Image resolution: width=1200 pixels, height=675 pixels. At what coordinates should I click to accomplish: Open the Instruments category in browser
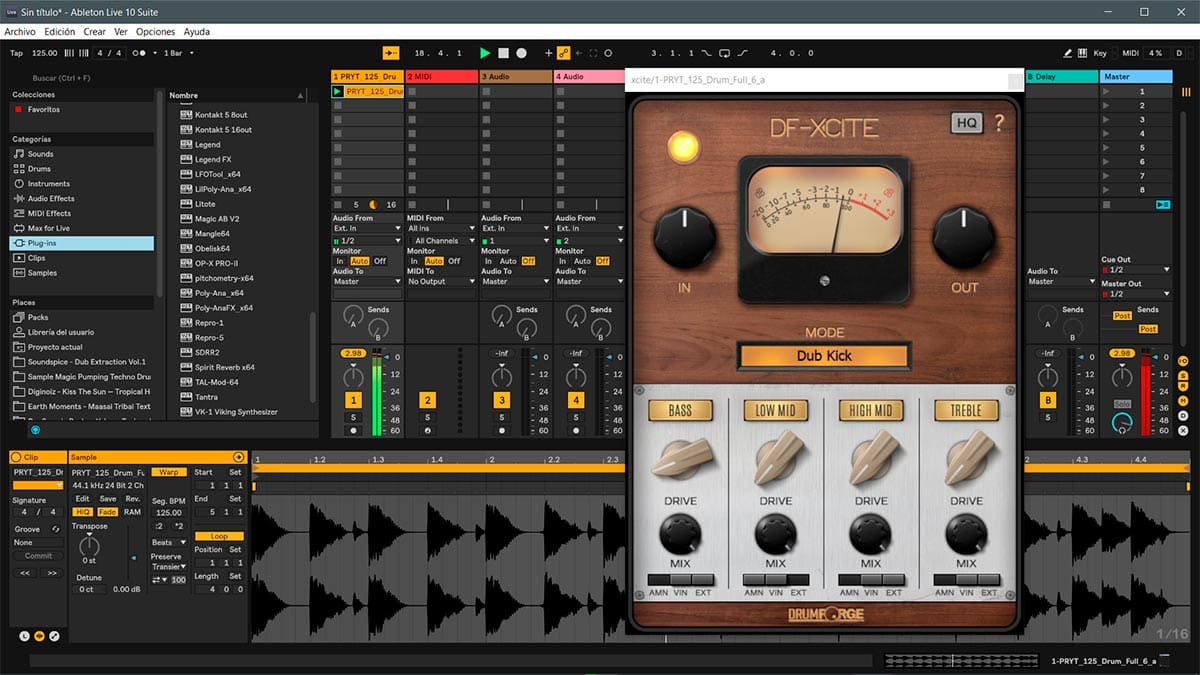tap(48, 184)
